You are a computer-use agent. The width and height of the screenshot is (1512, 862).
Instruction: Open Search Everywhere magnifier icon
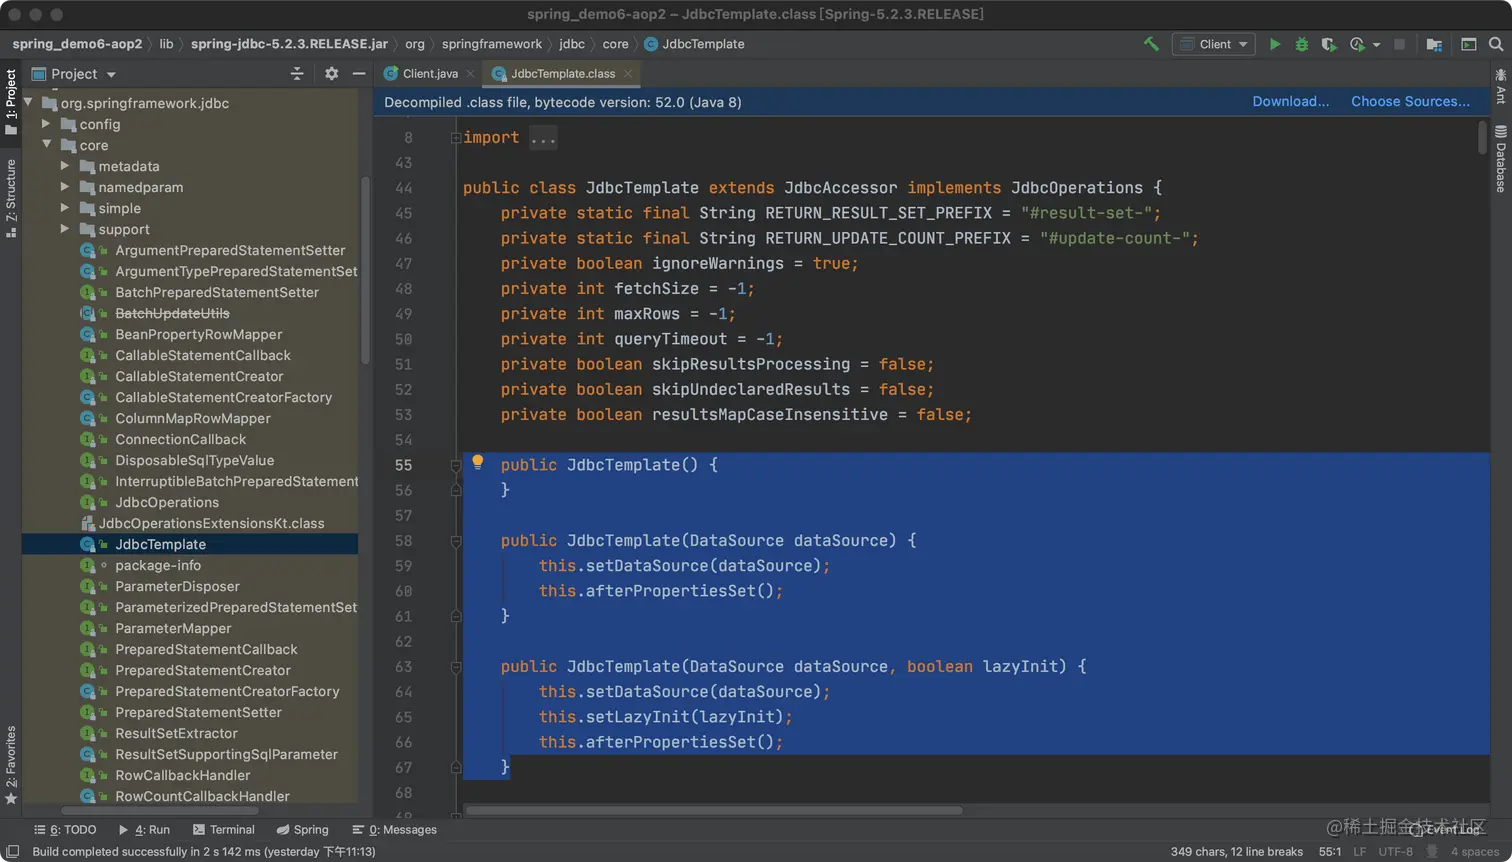pyautogui.click(x=1496, y=44)
